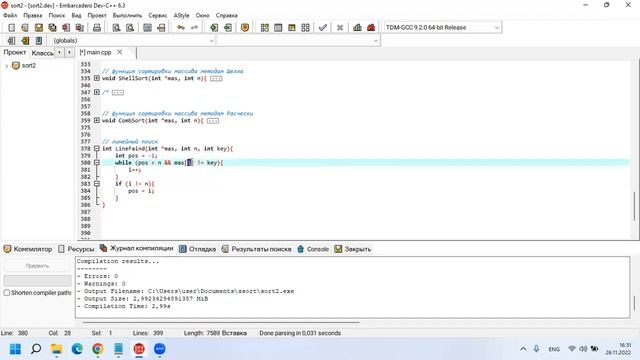Click the Insert snippet icon on second toolbar
This screenshot has width=640, height=360.
(x=11, y=40)
